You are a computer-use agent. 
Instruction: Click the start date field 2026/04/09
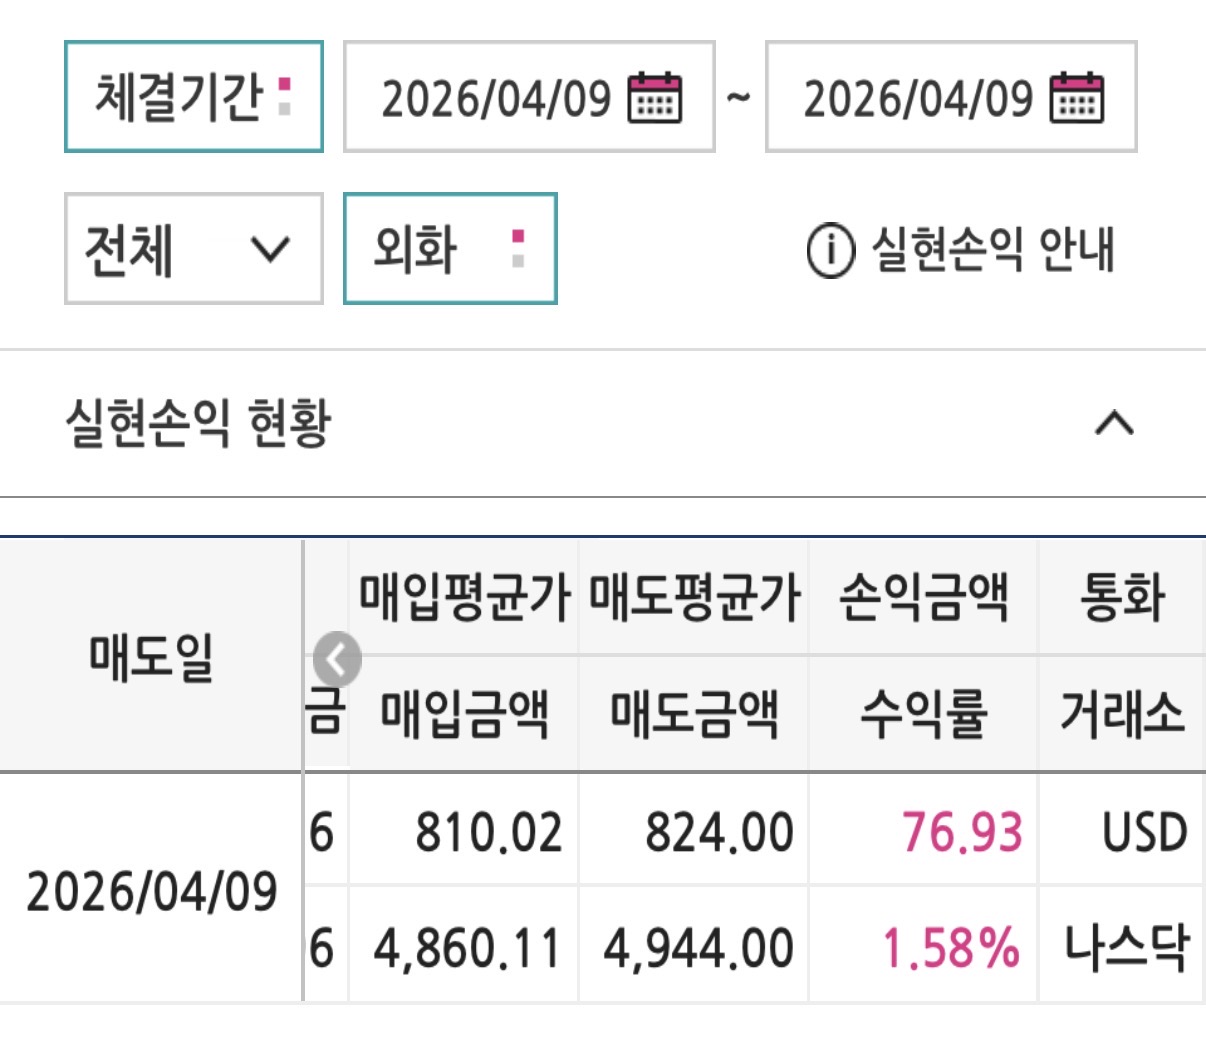[x=496, y=98]
